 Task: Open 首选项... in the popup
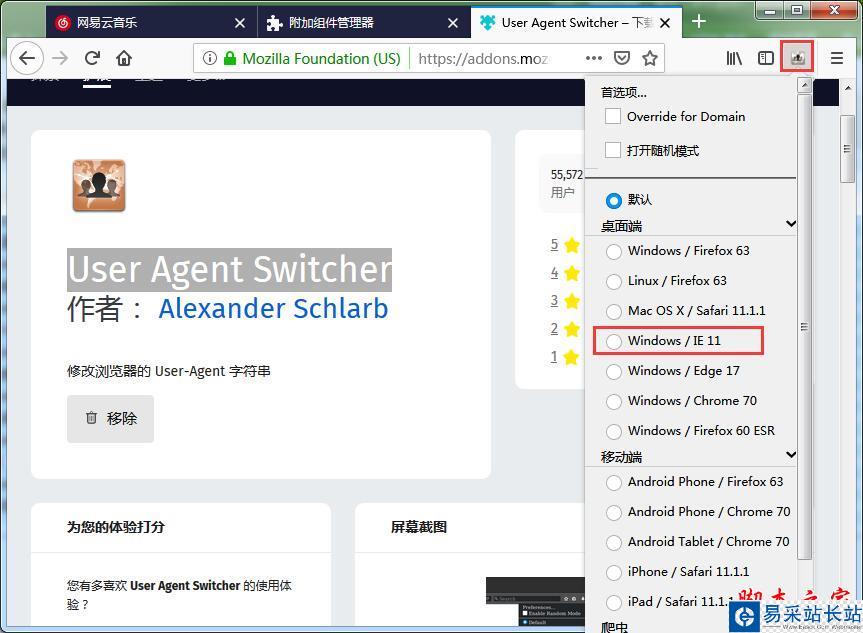point(624,92)
